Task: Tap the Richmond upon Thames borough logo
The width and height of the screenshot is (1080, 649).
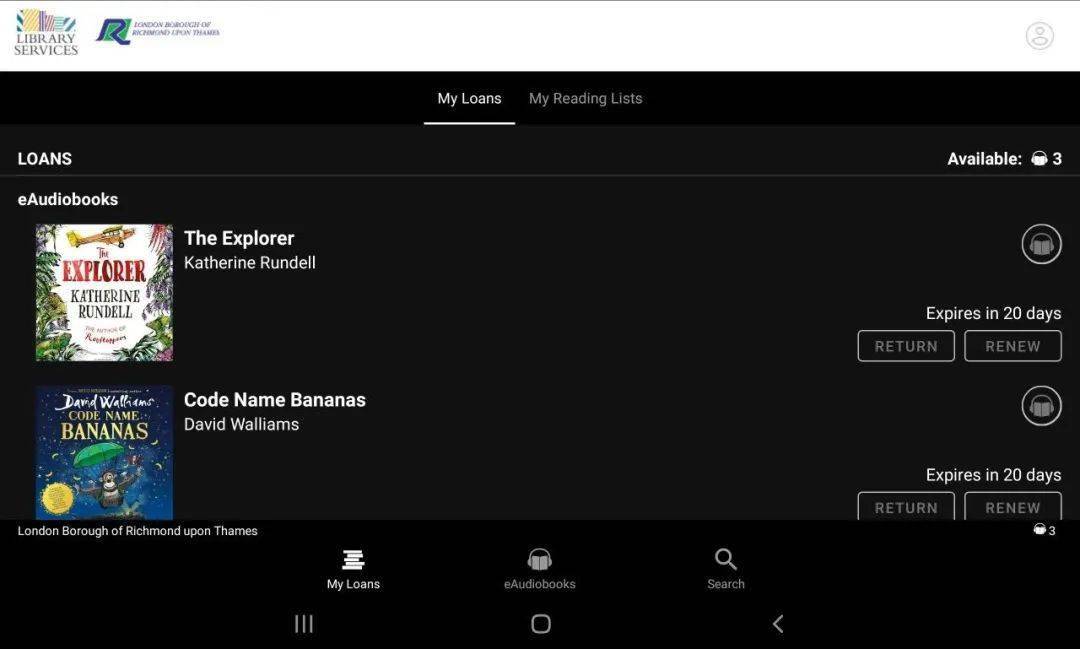Action: 158,32
